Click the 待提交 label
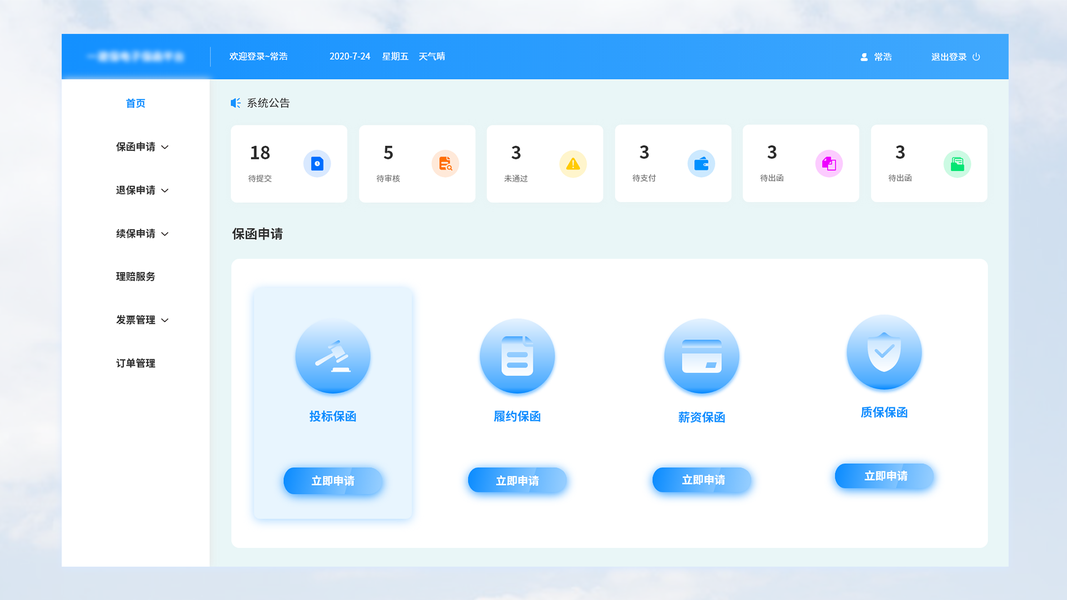 coord(260,179)
